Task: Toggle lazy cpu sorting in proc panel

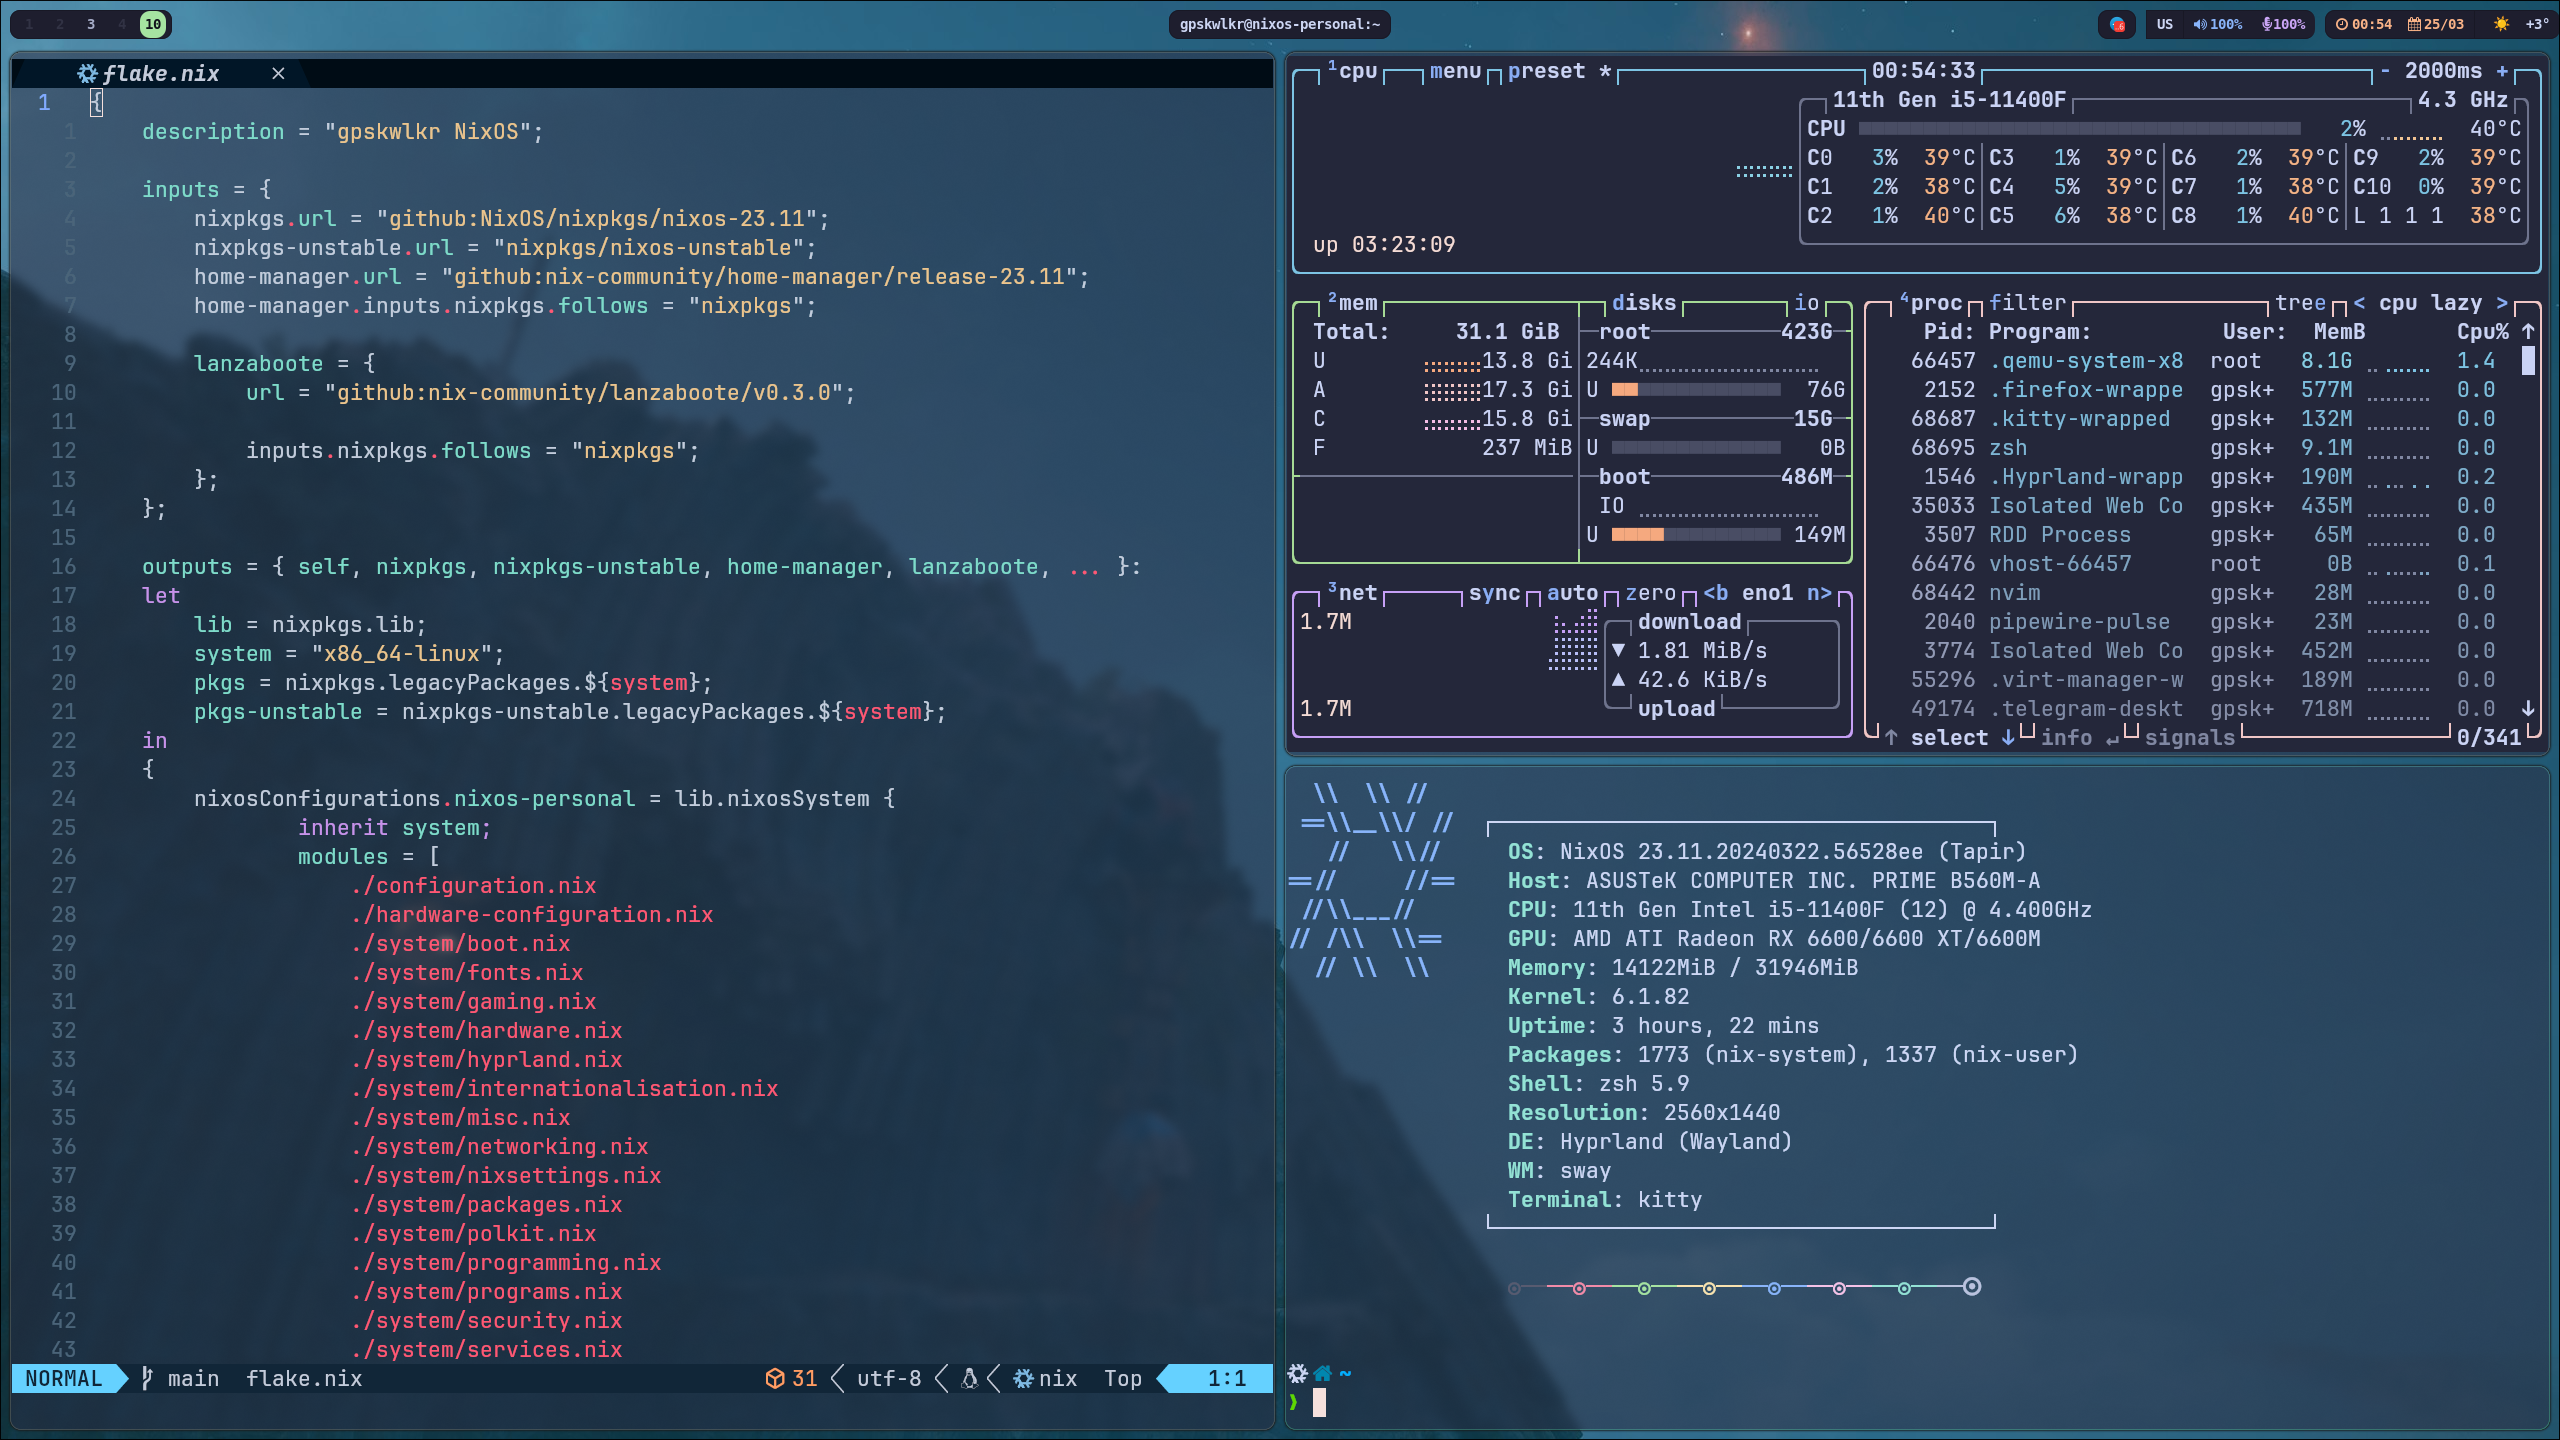Action: [x=2456, y=302]
